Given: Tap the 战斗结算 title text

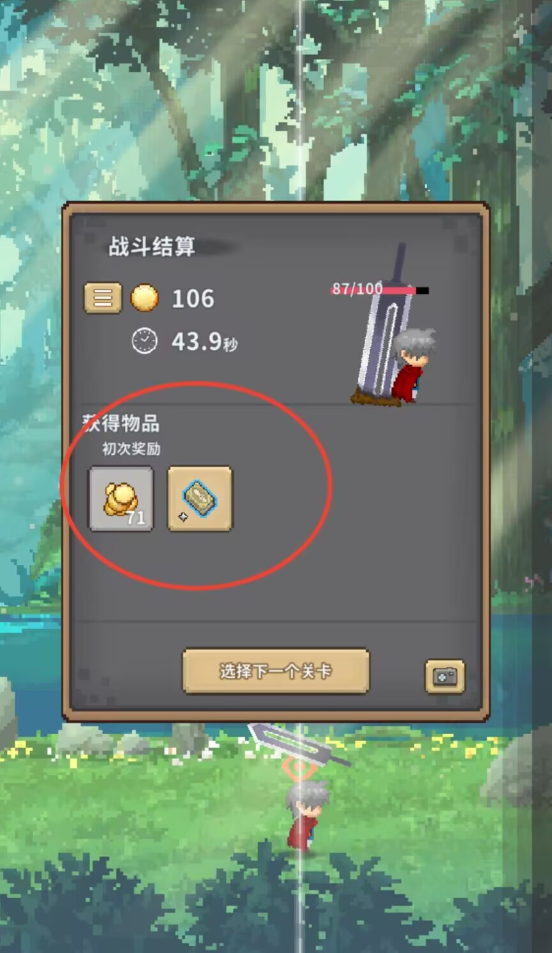Looking at the screenshot, I should (152, 246).
